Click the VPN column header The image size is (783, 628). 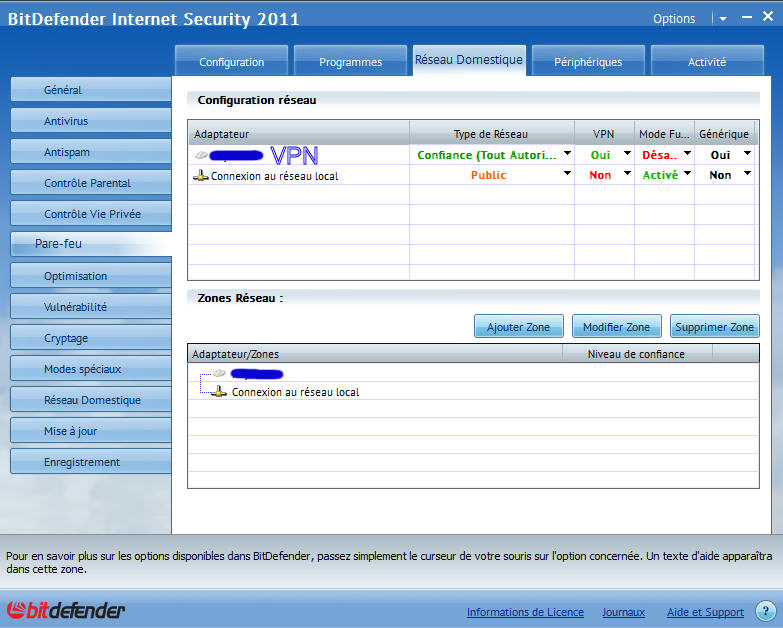604,134
